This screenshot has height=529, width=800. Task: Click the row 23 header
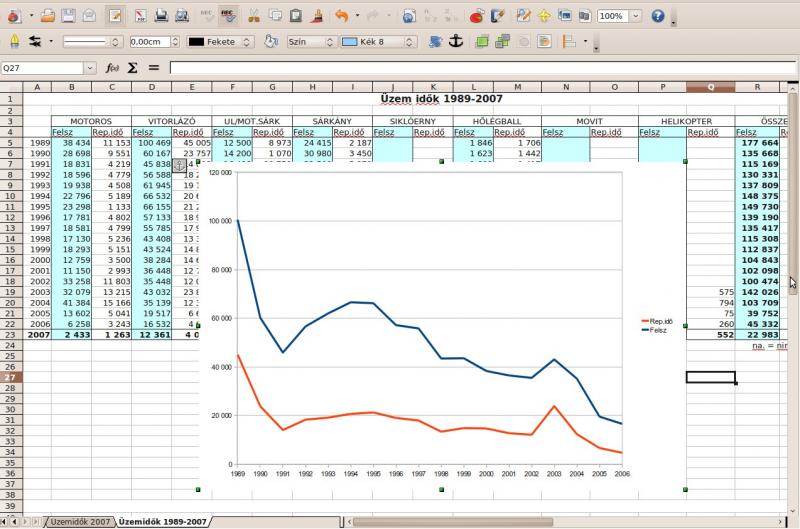pos(11,334)
